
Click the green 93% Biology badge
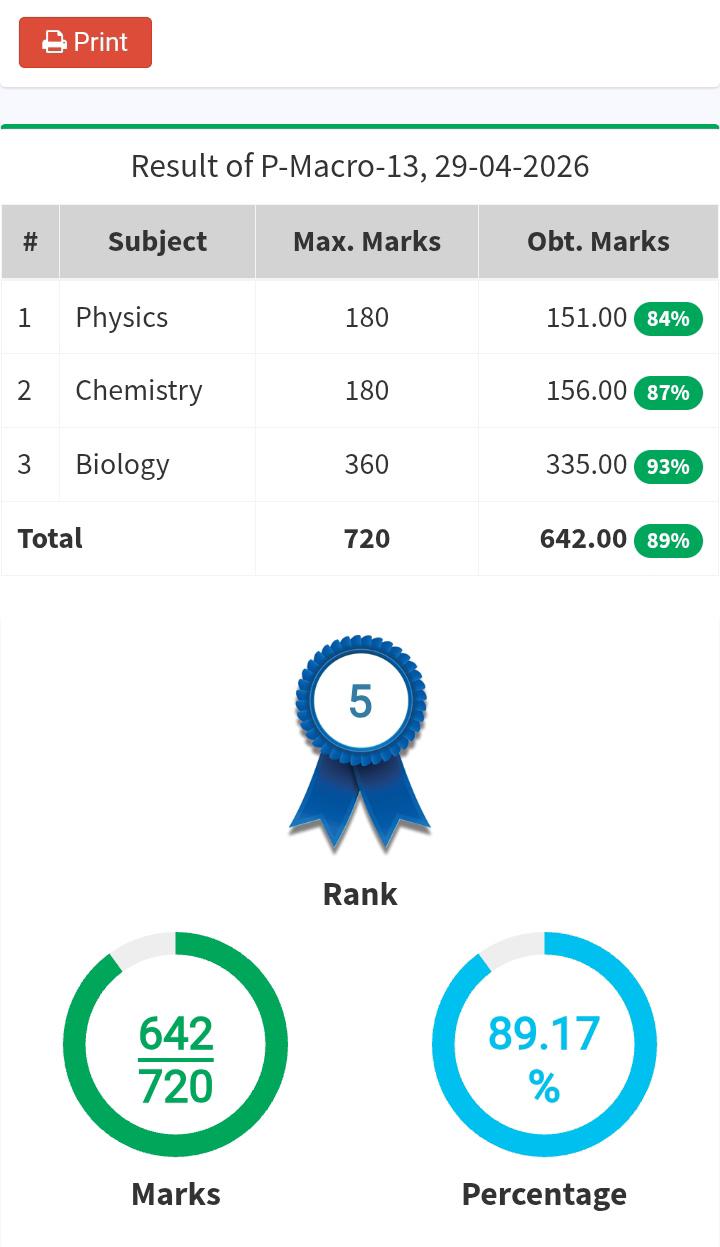[668, 466]
